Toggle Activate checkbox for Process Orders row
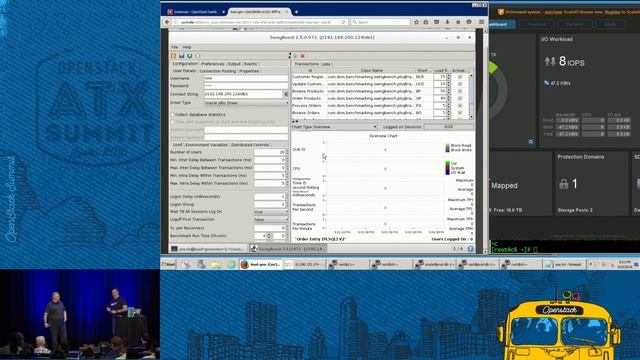The image size is (640, 360). pos(460,106)
